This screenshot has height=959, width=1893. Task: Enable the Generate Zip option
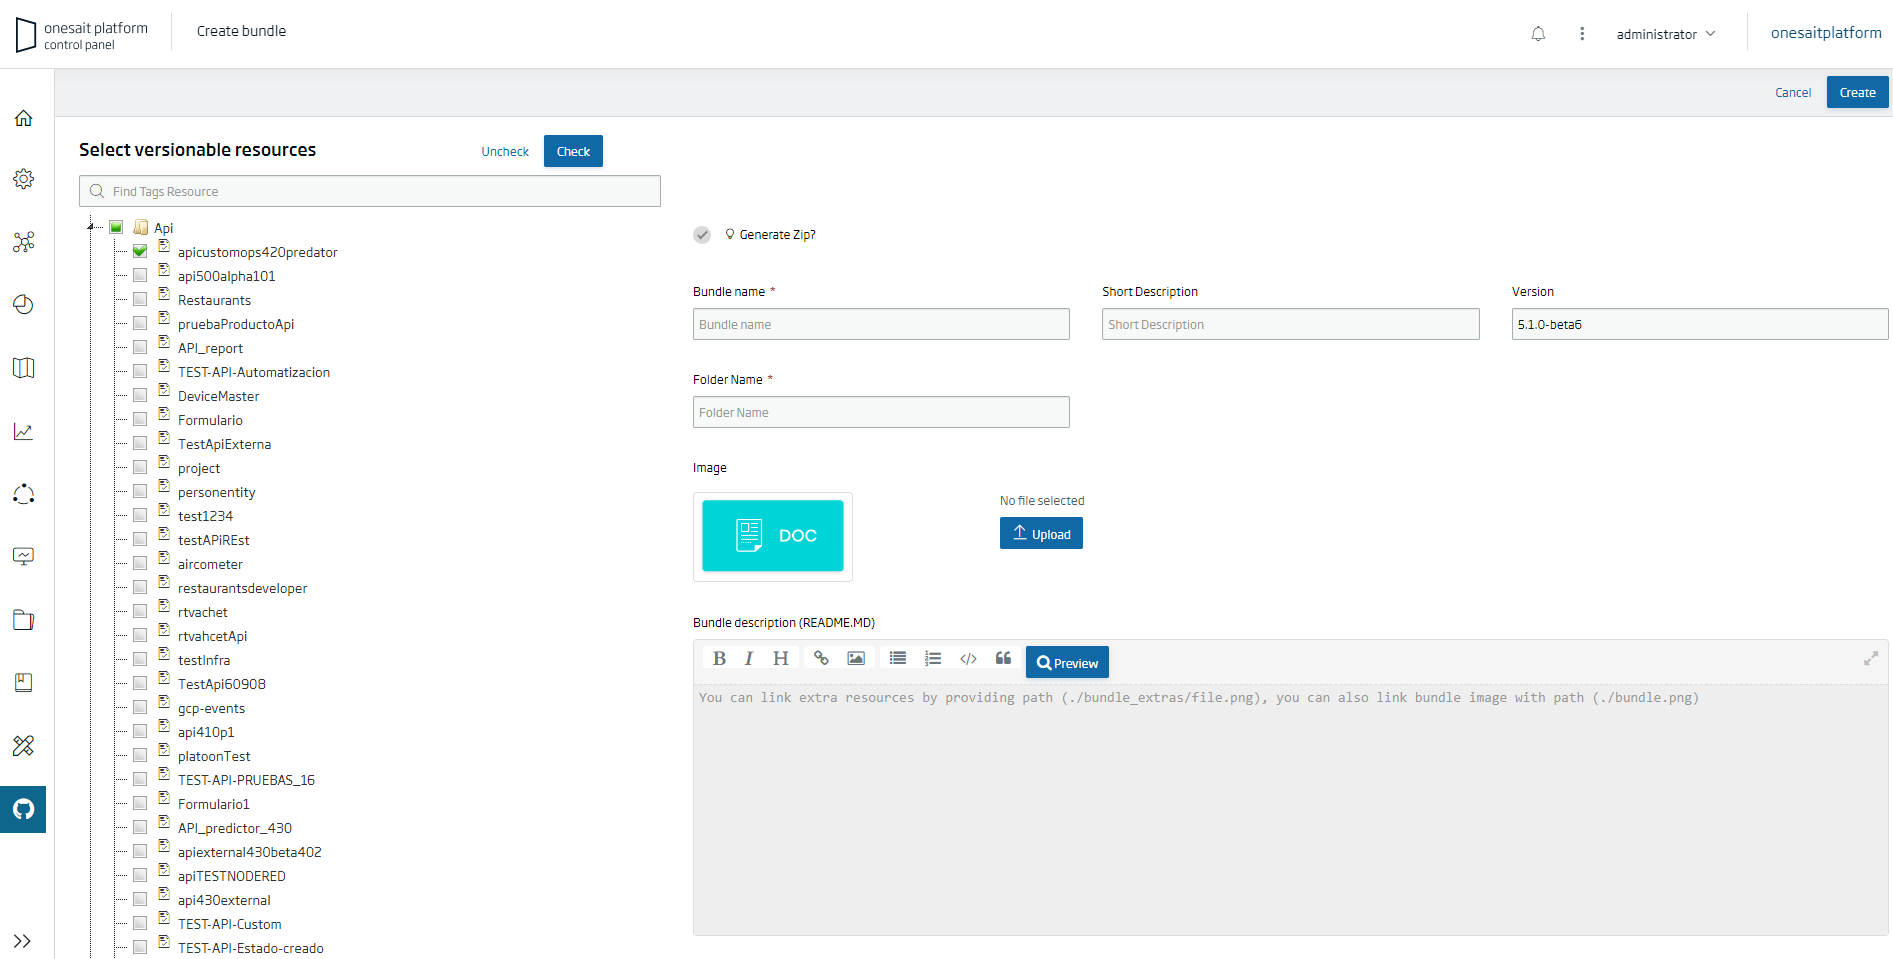pos(702,234)
